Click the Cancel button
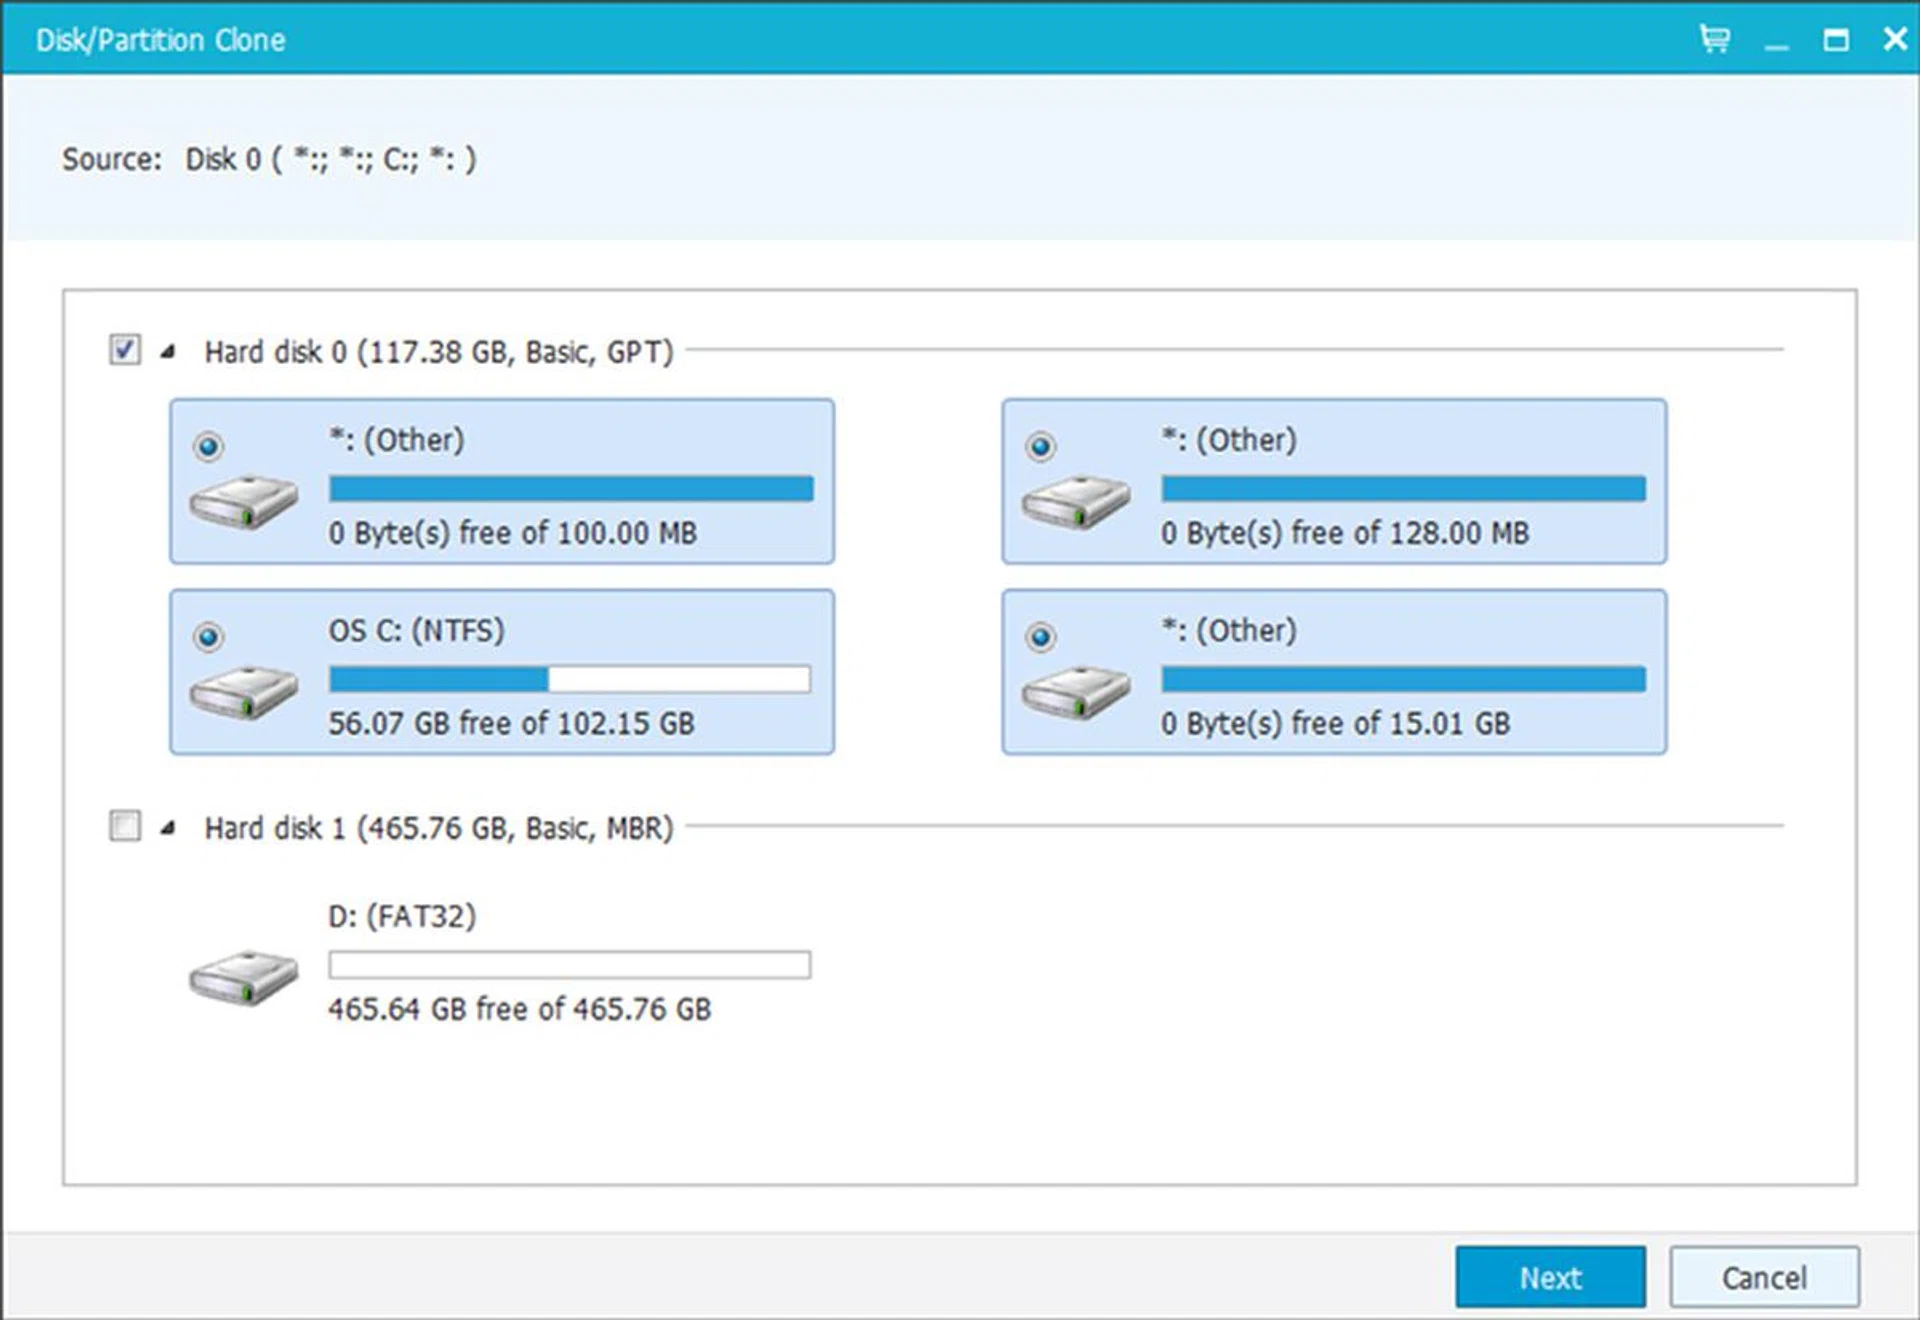 1764,1277
